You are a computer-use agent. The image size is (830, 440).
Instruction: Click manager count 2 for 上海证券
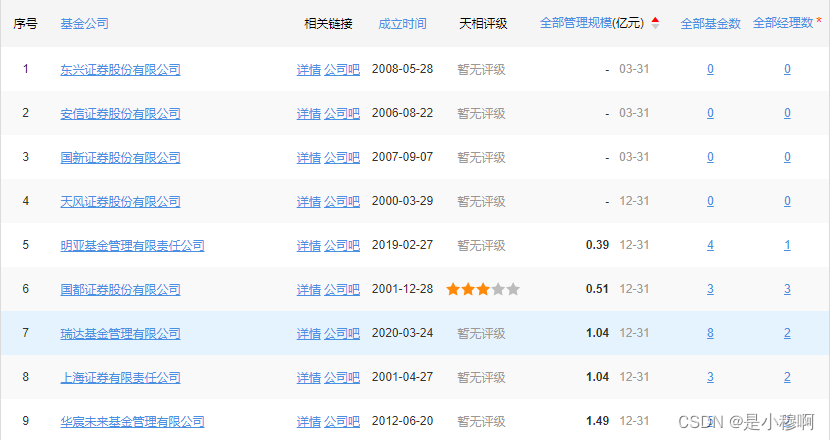[787, 376]
